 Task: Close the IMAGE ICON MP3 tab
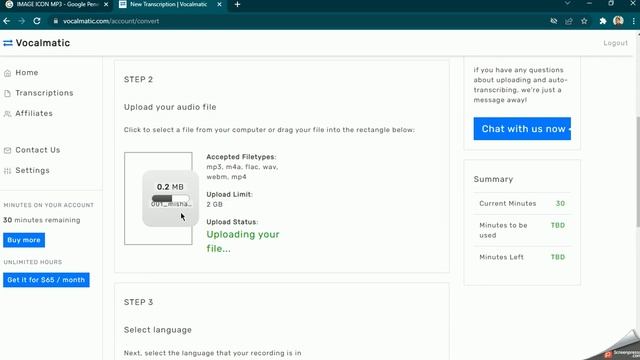pos(106,4)
